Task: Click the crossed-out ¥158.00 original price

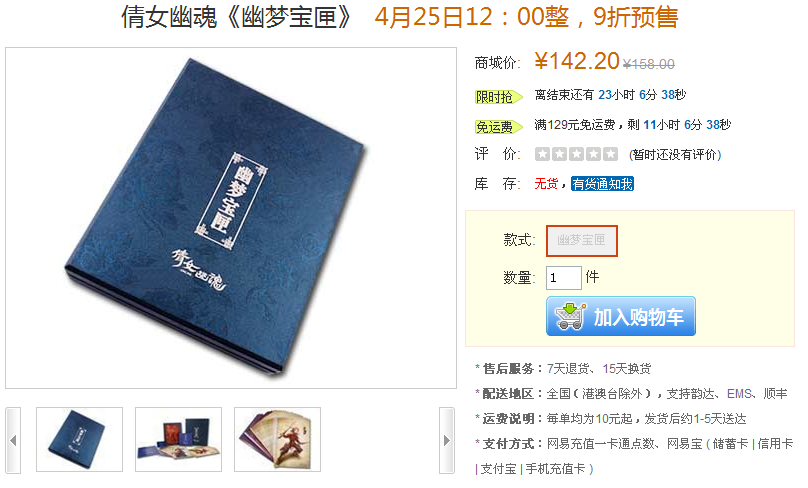Action: click(x=649, y=64)
